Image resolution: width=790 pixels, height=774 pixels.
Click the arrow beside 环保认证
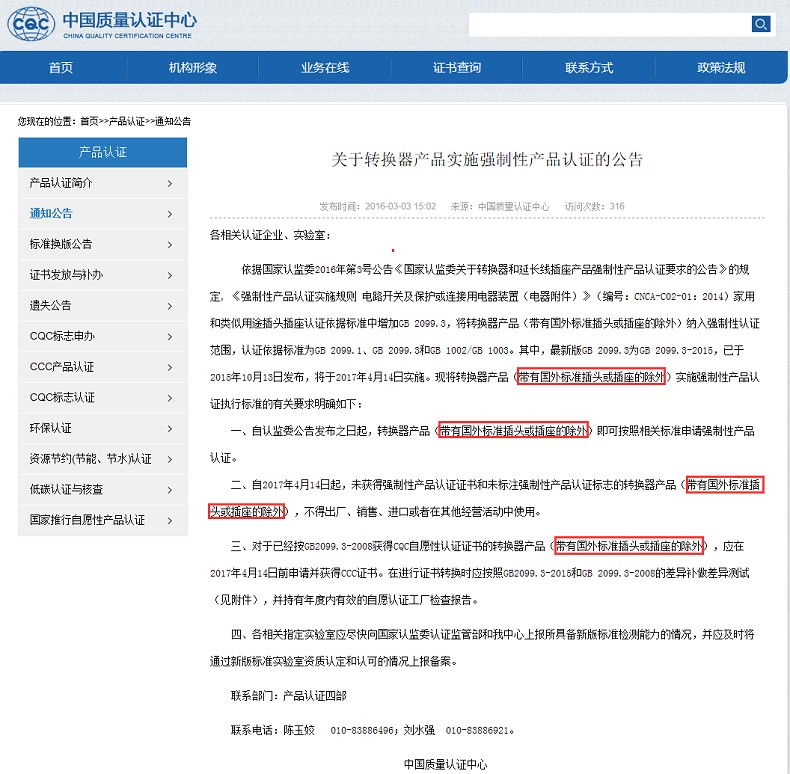coord(170,428)
